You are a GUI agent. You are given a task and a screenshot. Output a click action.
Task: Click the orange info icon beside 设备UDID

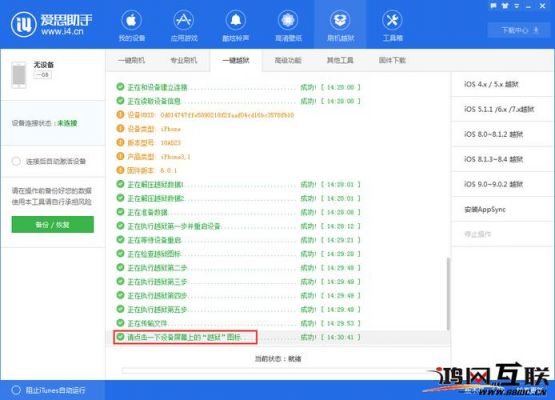[x=120, y=115]
